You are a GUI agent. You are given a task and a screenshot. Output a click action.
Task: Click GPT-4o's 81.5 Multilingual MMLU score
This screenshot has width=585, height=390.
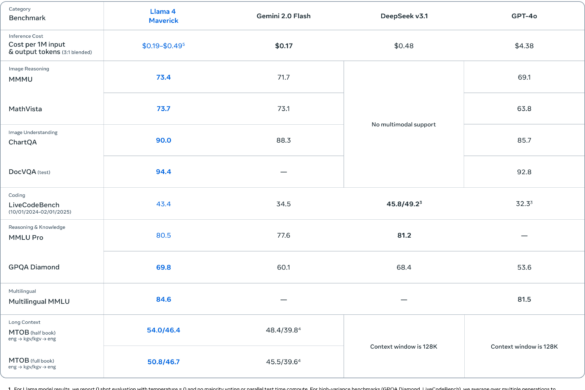point(524,299)
